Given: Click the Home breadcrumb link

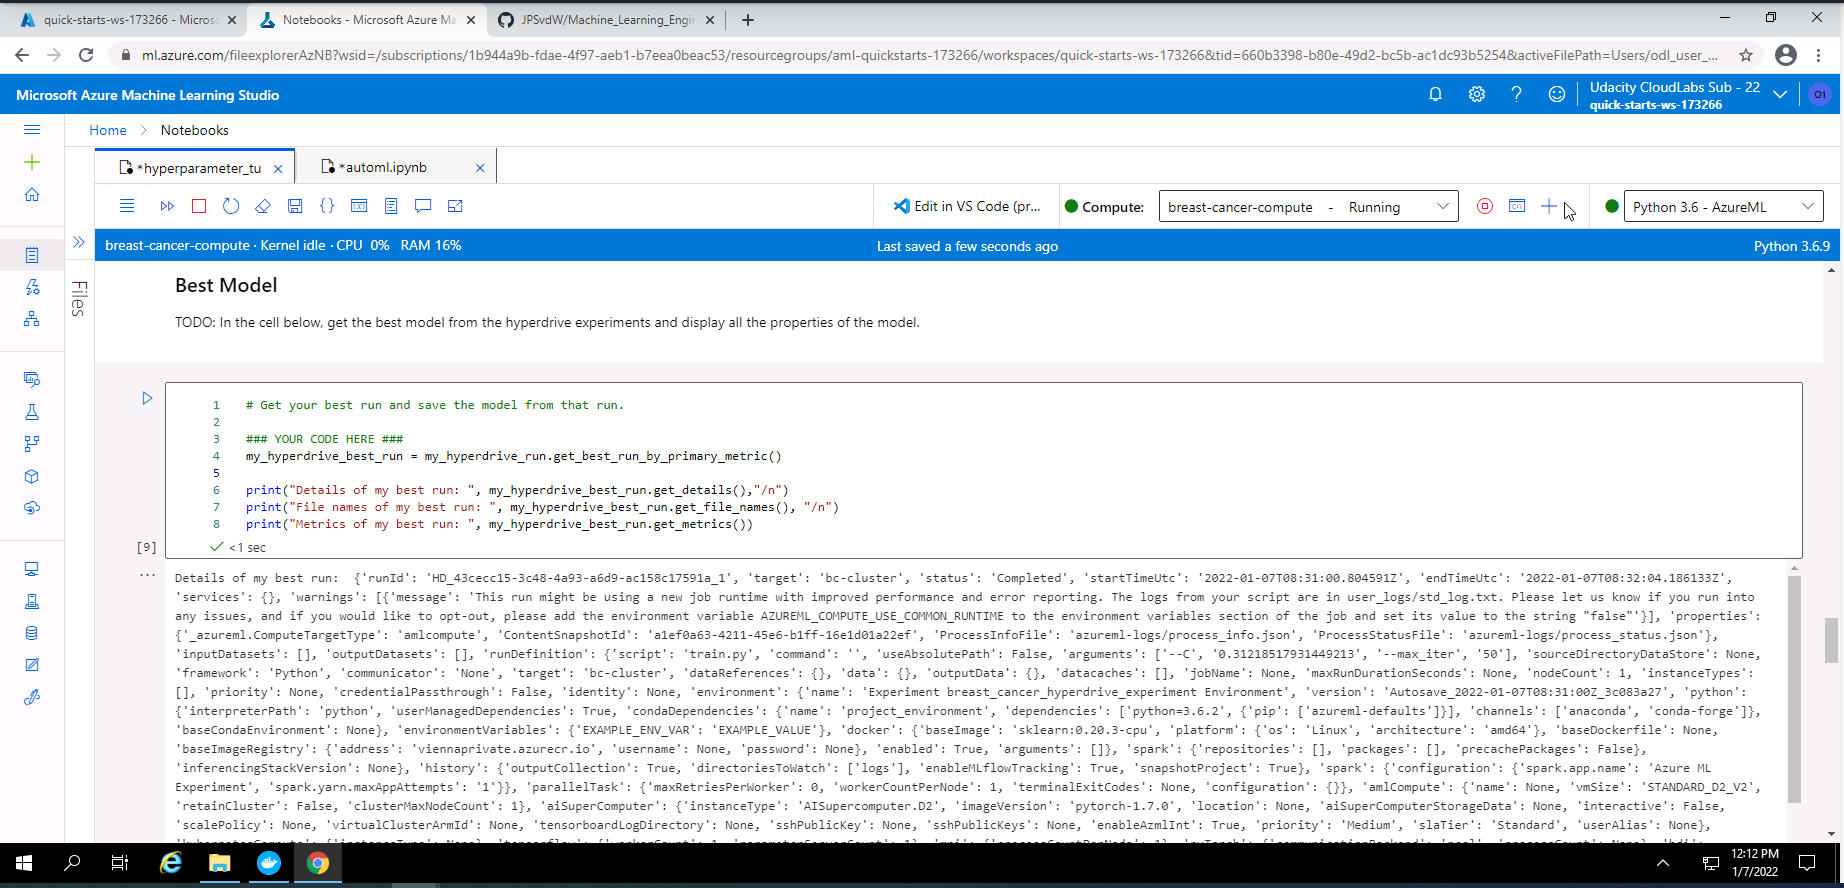Looking at the screenshot, I should pyautogui.click(x=108, y=130).
